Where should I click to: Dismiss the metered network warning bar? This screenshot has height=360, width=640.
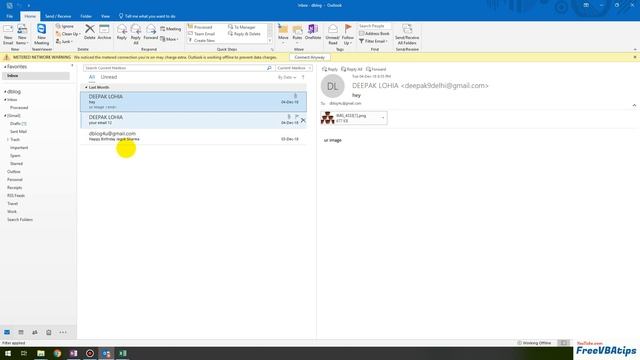[x=635, y=58]
